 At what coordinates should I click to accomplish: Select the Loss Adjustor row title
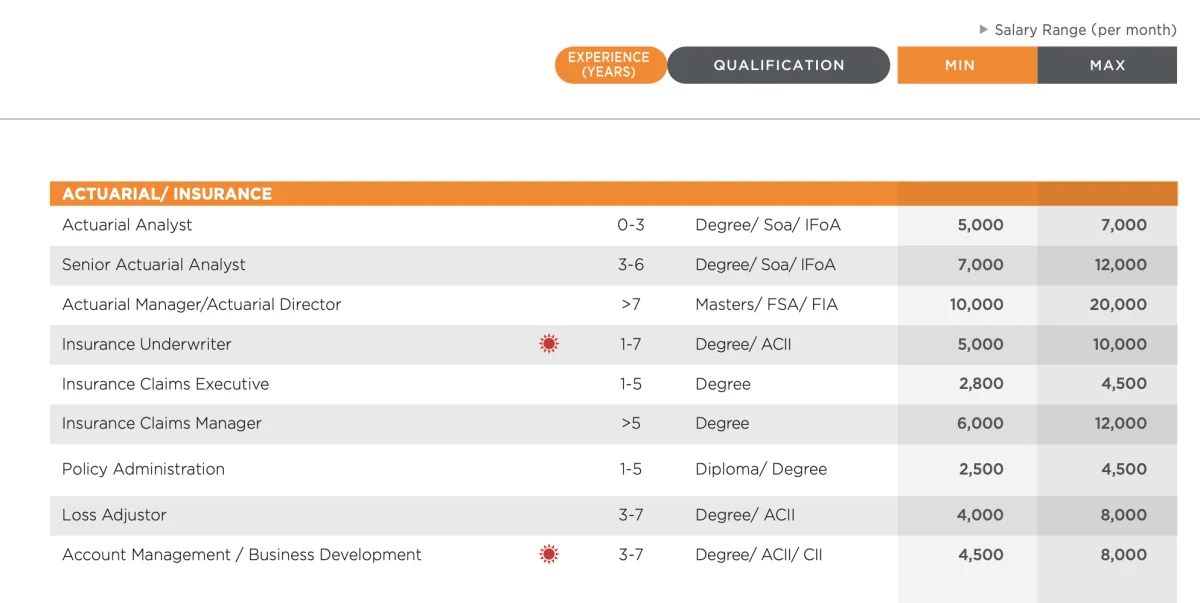pyautogui.click(x=114, y=515)
